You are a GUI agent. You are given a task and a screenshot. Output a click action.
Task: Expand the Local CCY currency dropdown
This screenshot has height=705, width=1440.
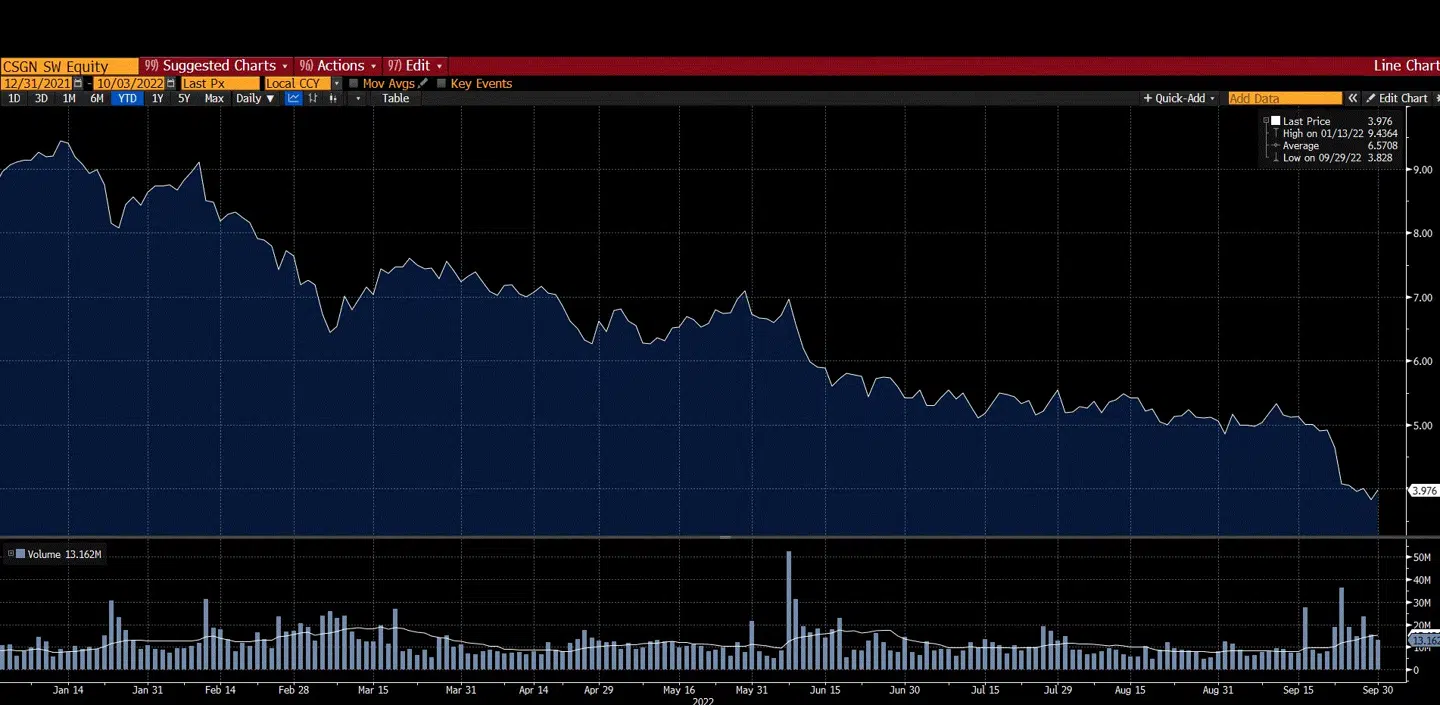(336, 83)
